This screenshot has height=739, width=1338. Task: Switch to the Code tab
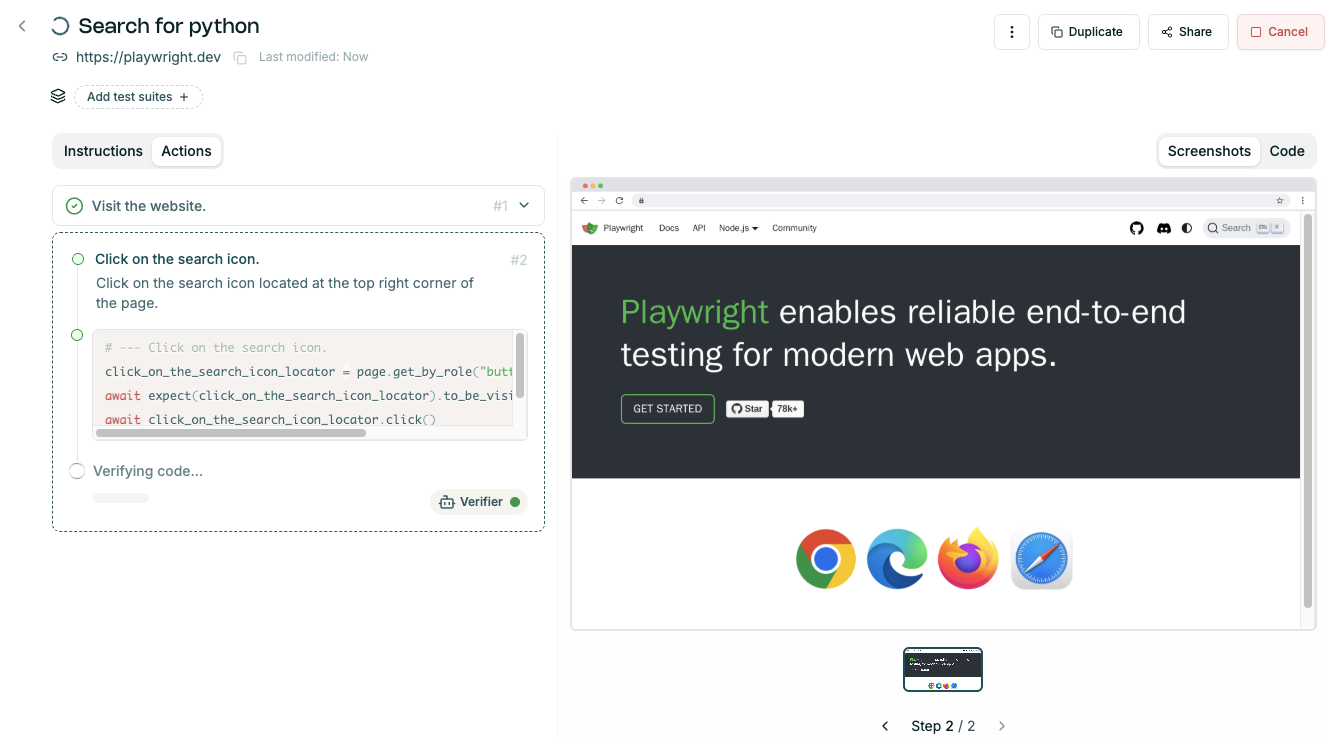1287,151
